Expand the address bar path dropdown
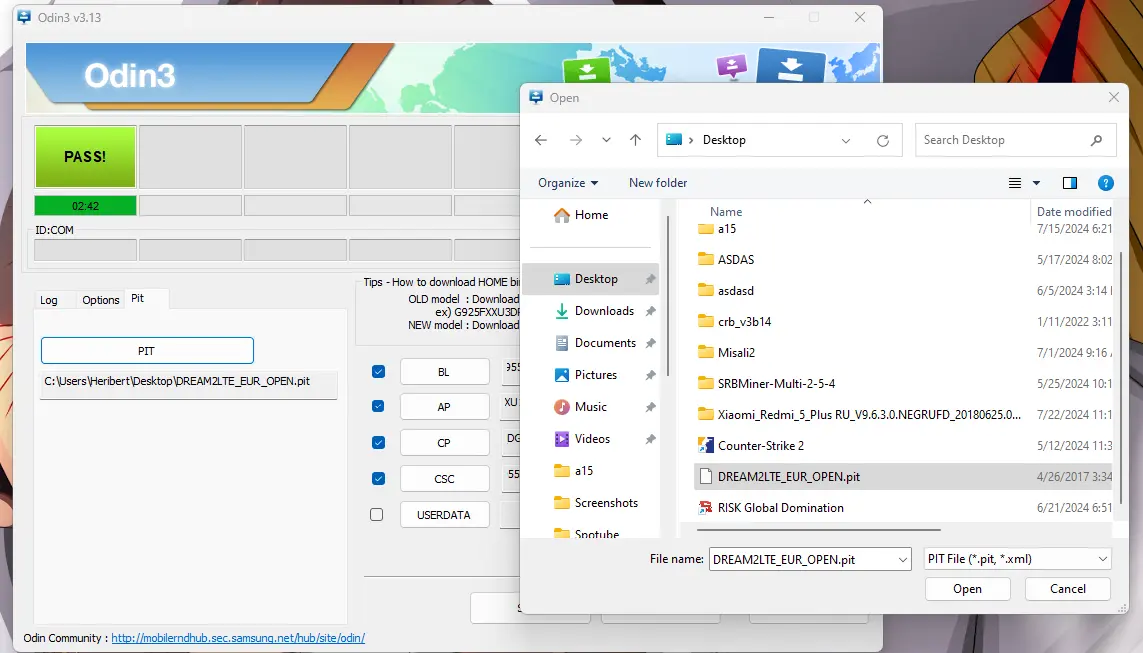The width and height of the screenshot is (1143, 653). point(846,141)
